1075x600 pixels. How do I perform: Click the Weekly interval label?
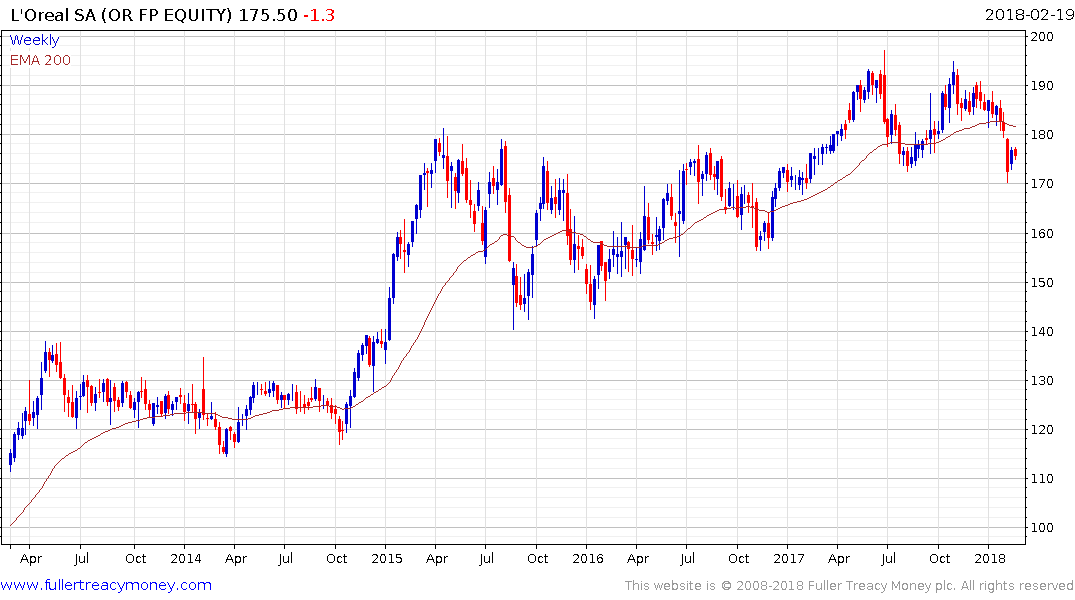coord(34,40)
